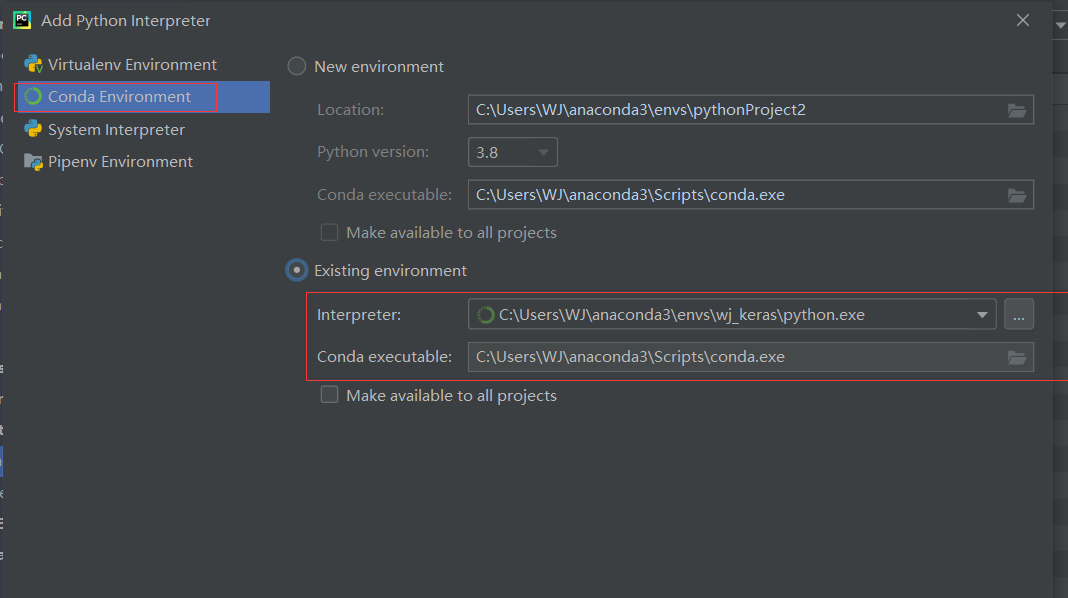The image size is (1068, 598).
Task: Select the Existing environment radio button
Action: tap(296, 270)
